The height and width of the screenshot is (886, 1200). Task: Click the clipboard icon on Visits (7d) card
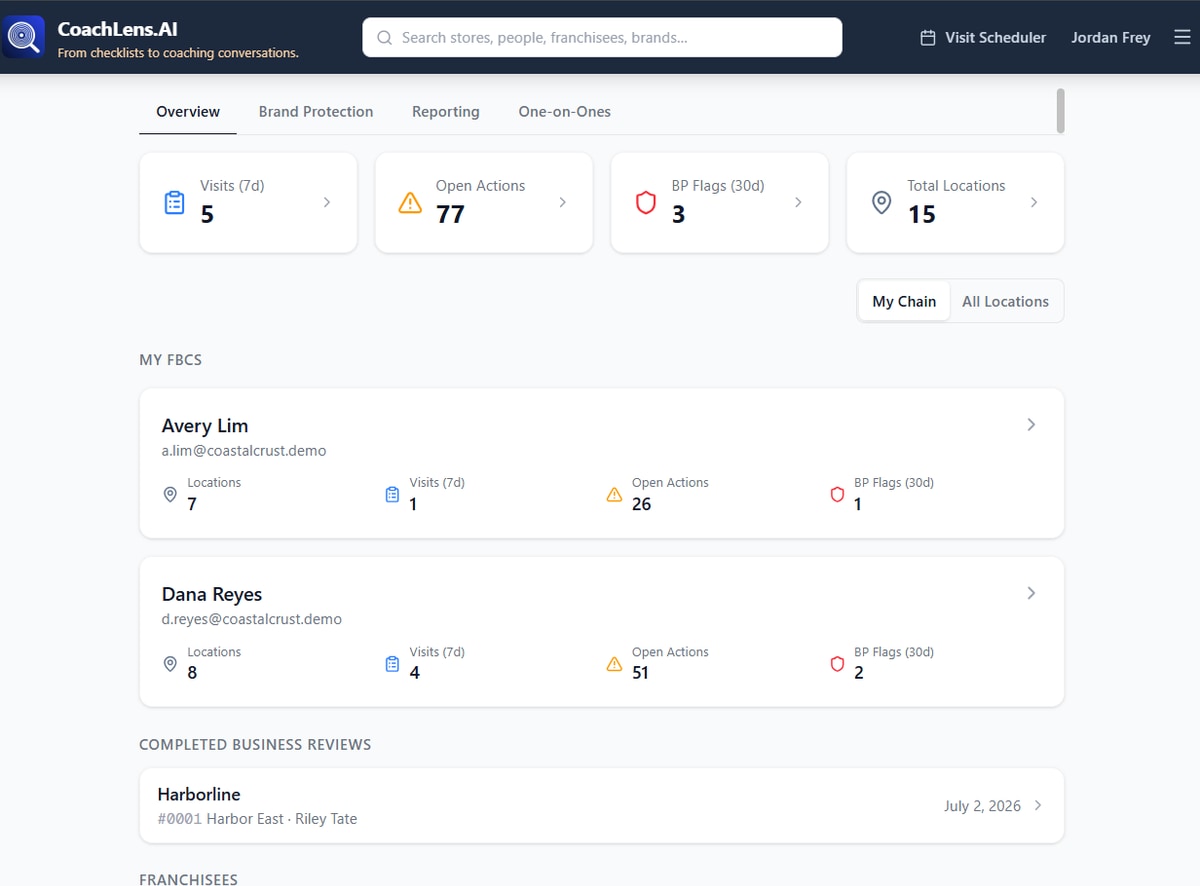(174, 203)
